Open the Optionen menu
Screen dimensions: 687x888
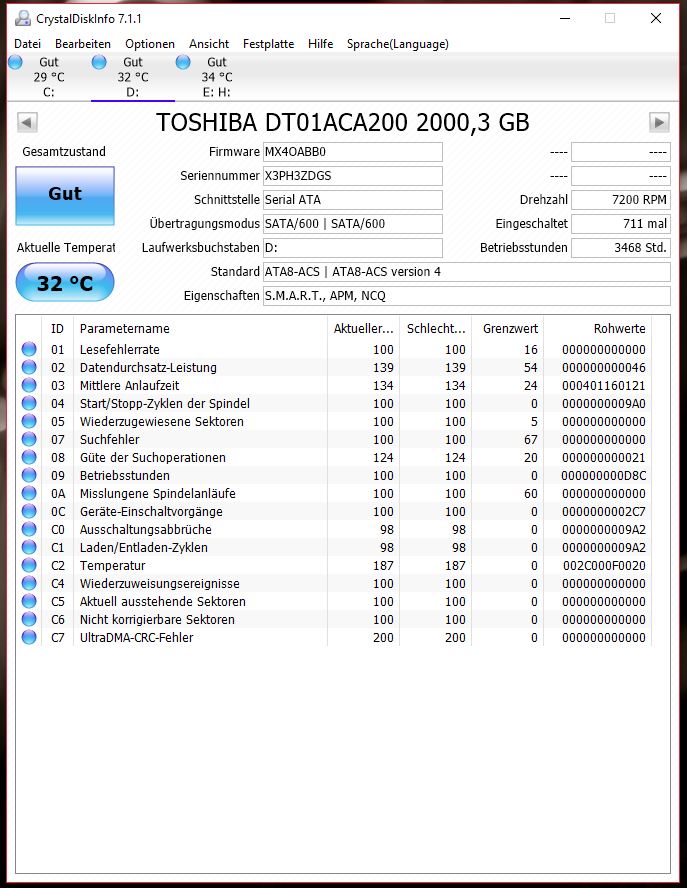pyautogui.click(x=150, y=44)
